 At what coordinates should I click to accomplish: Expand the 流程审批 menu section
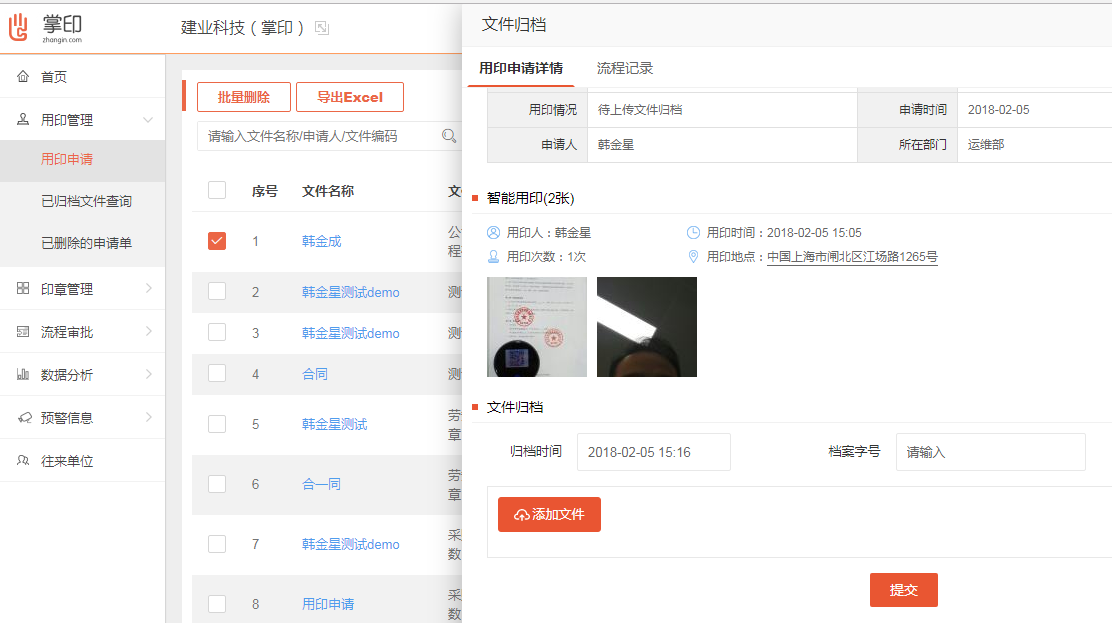click(148, 332)
